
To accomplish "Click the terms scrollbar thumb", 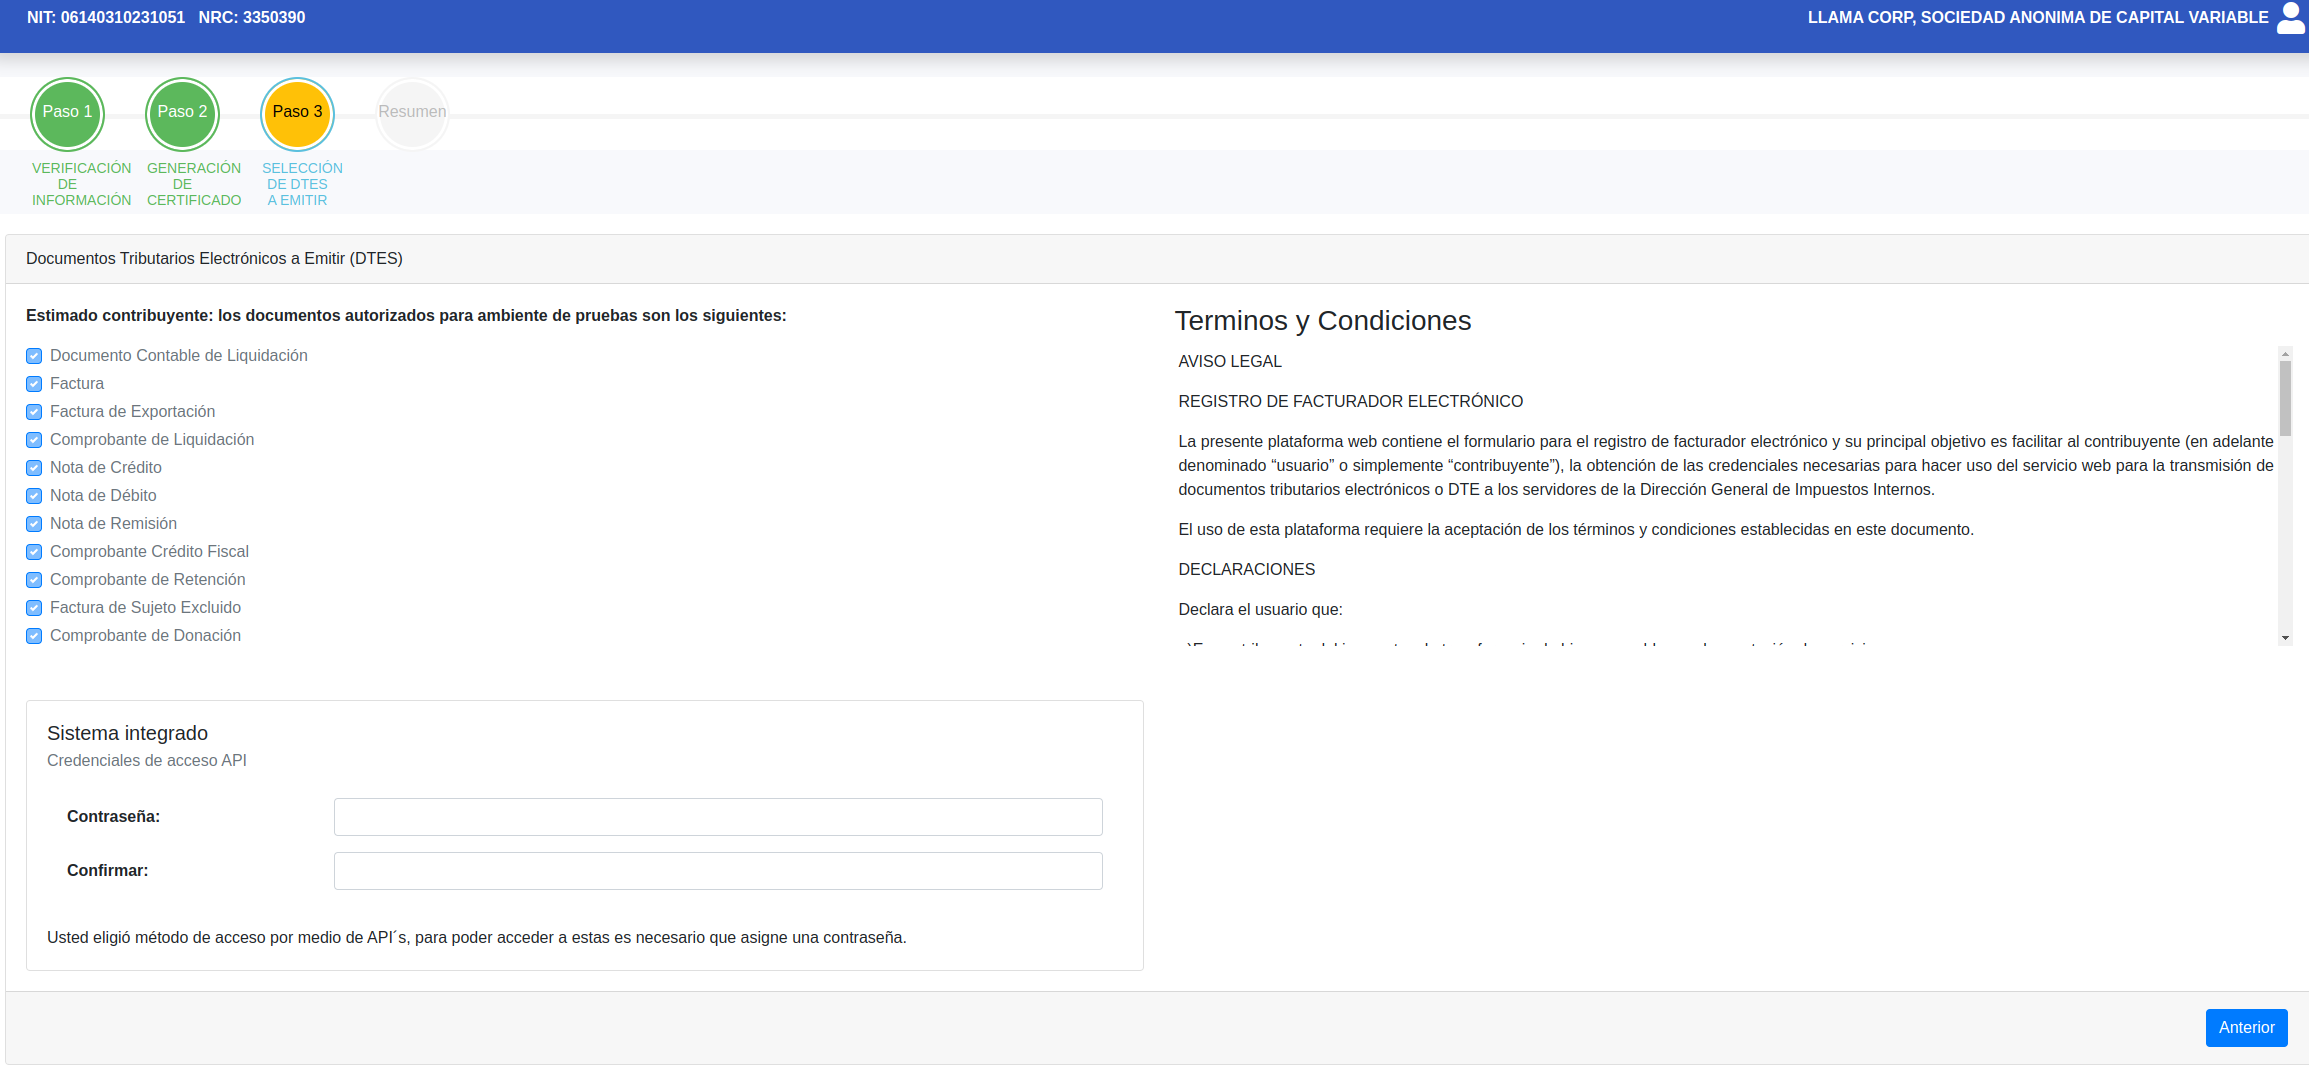I will (x=2285, y=398).
